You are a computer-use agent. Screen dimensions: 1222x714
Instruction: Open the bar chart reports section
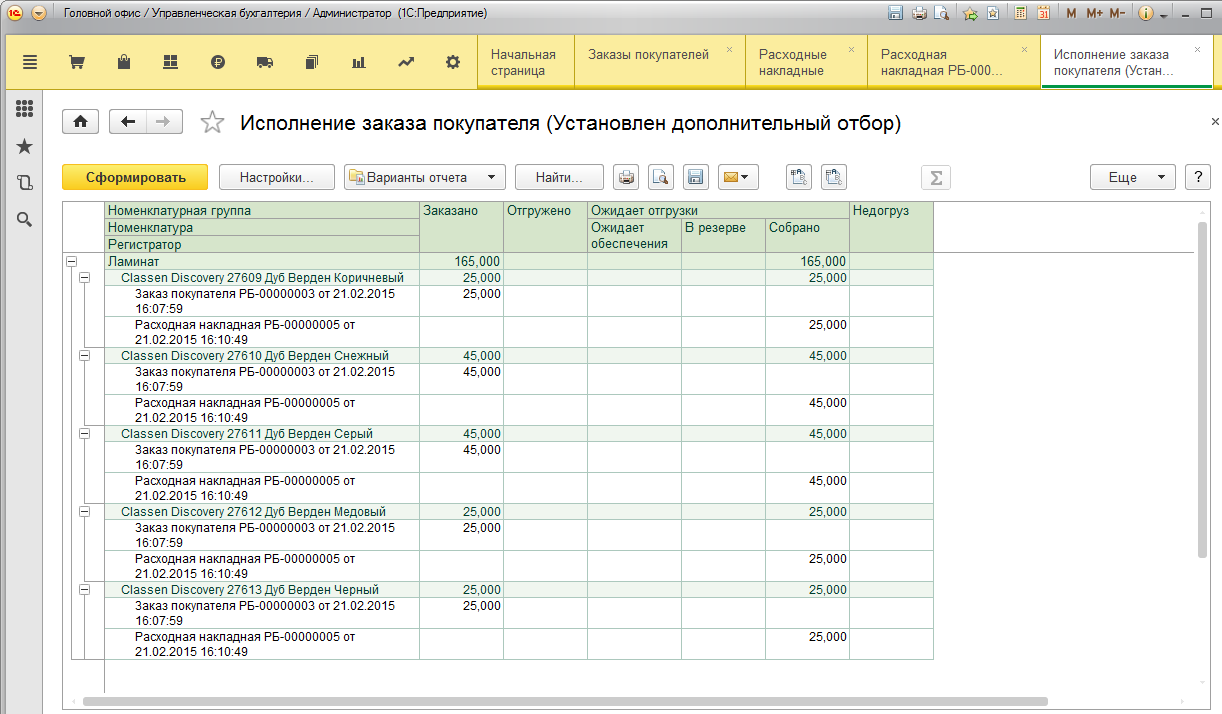point(358,62)
